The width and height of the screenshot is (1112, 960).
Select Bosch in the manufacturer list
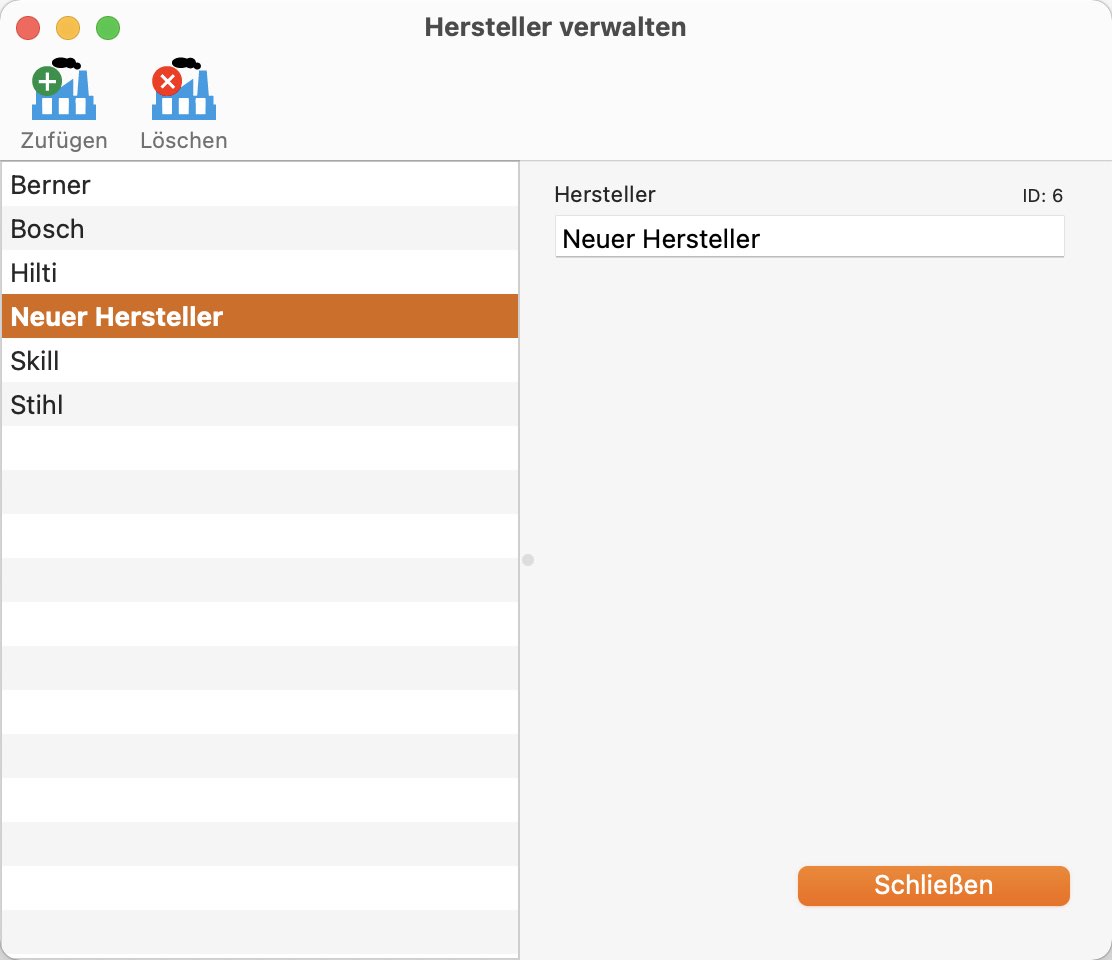point(260,228)
